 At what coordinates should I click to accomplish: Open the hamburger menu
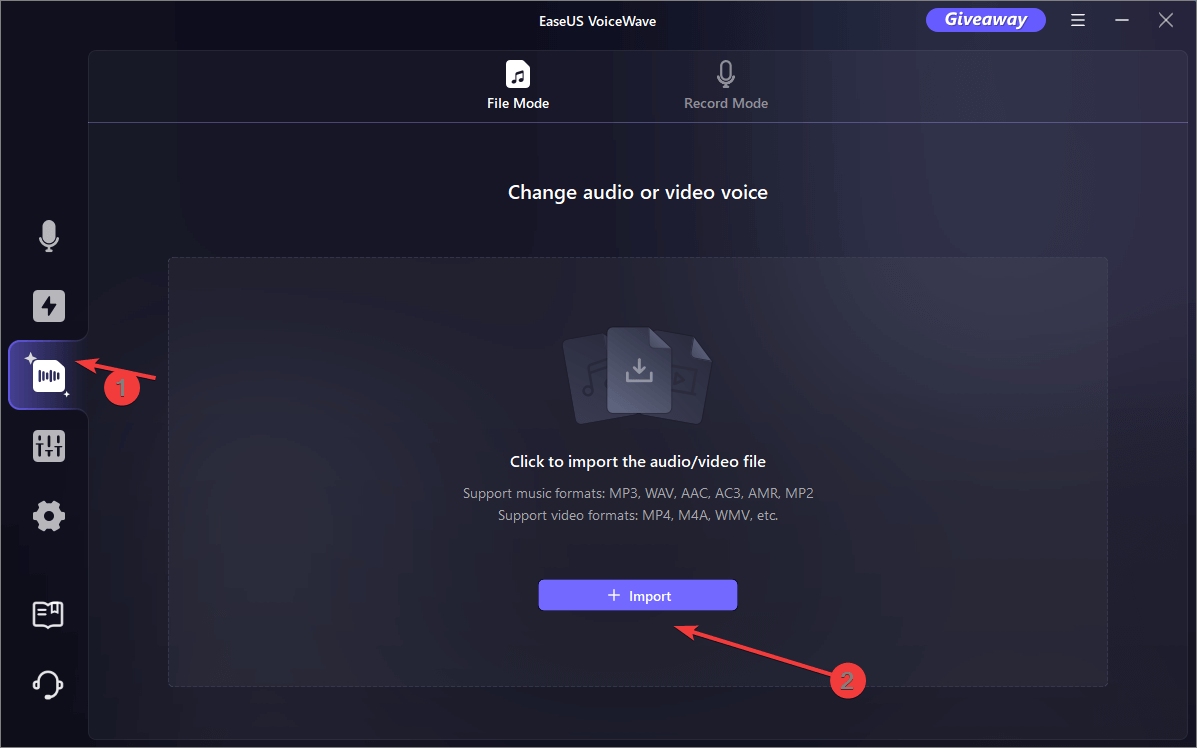tap(1078, 19)
